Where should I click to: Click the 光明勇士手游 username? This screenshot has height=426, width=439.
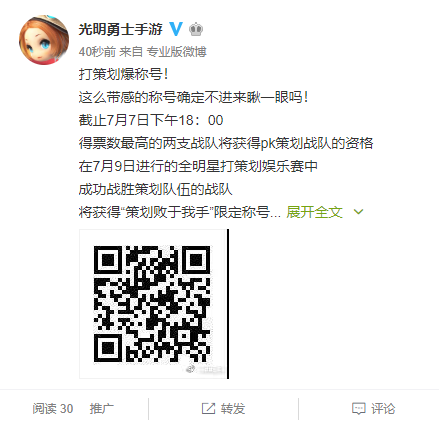[x=121, y=29]
